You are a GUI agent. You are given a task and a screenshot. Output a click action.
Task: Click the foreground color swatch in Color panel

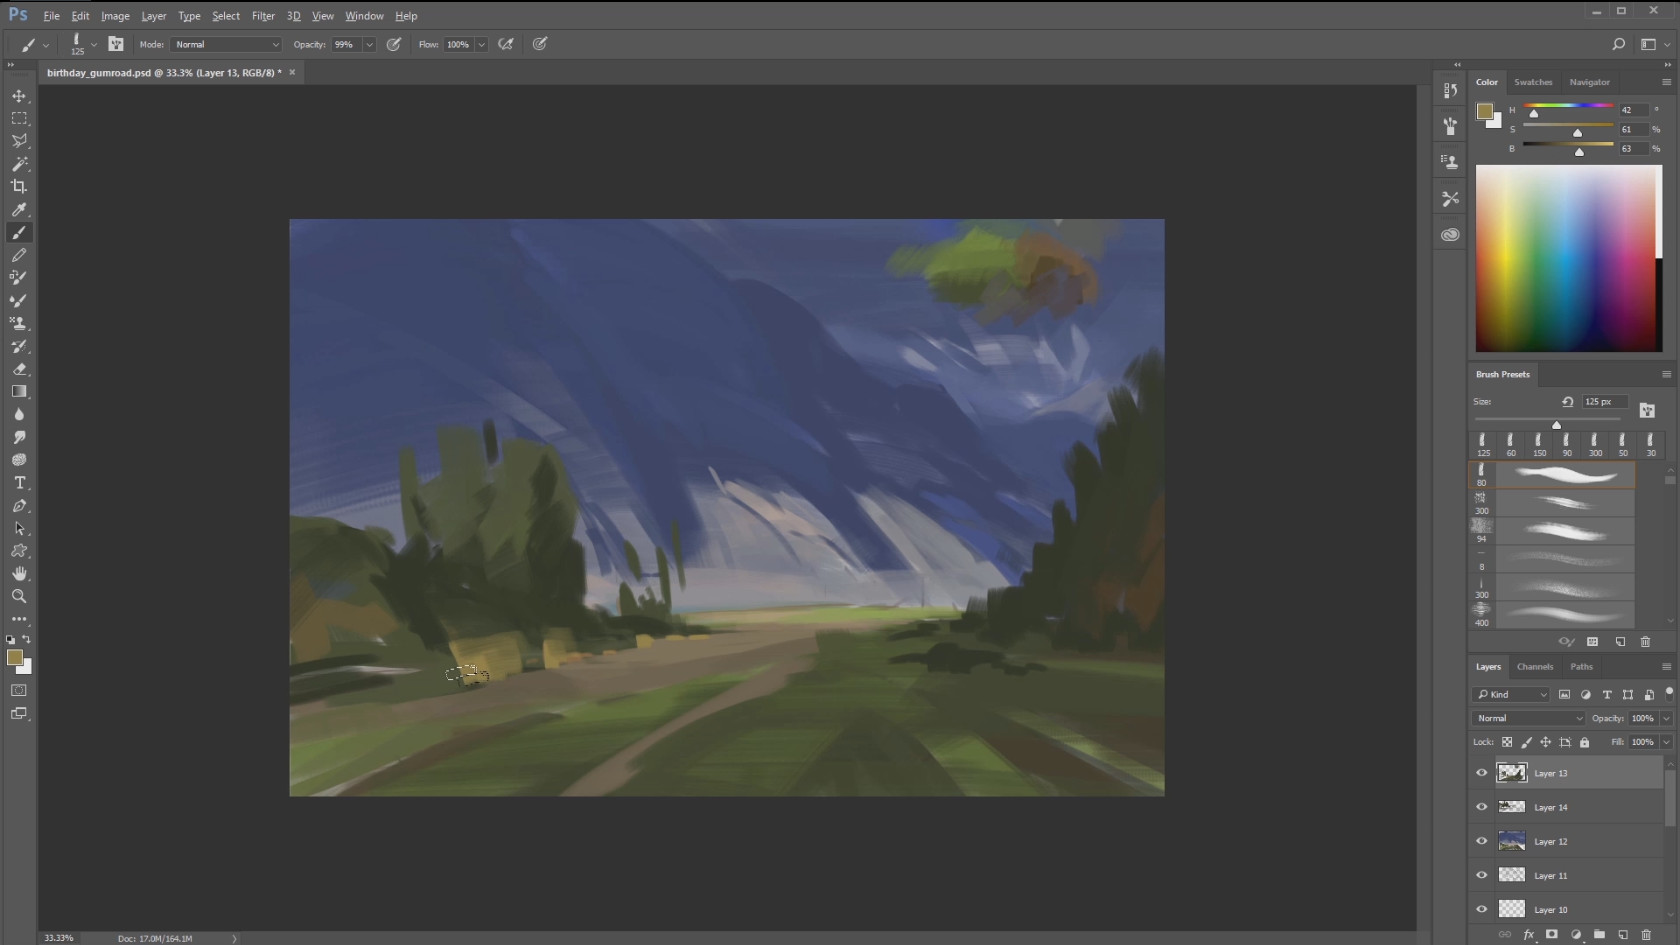[1485, 111]
